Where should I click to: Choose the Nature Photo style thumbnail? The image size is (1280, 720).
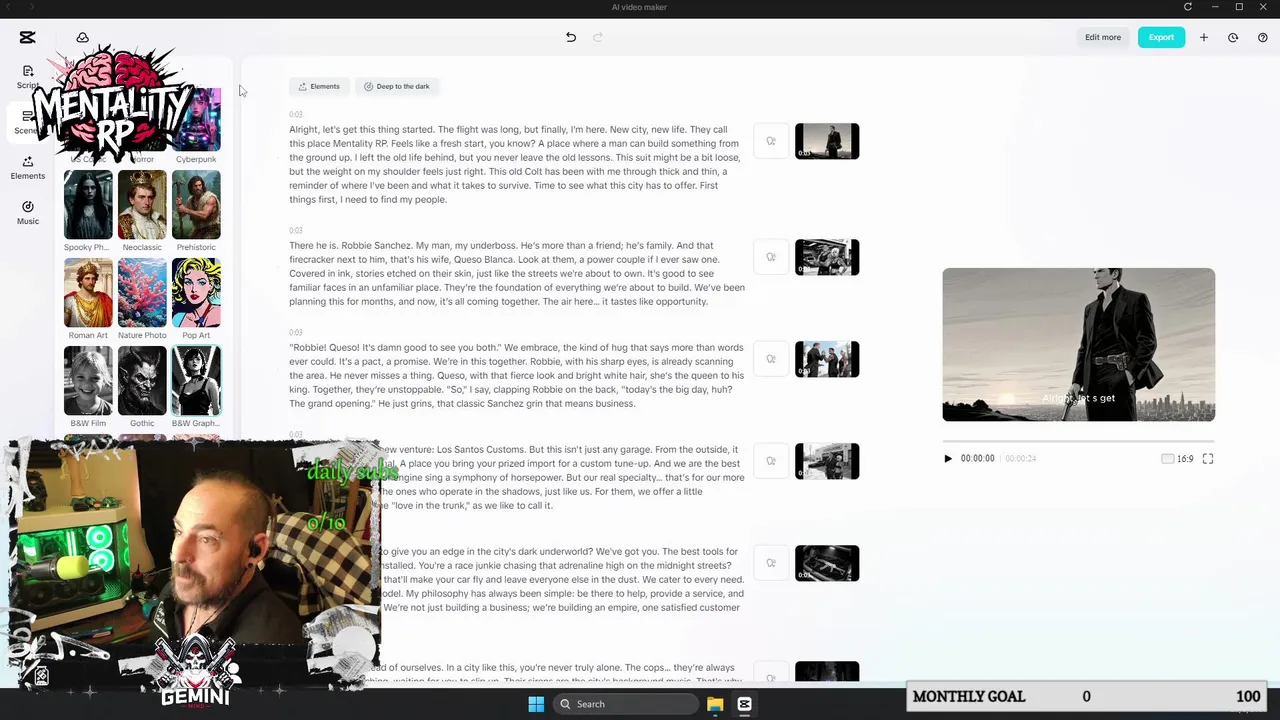[142, 293]
